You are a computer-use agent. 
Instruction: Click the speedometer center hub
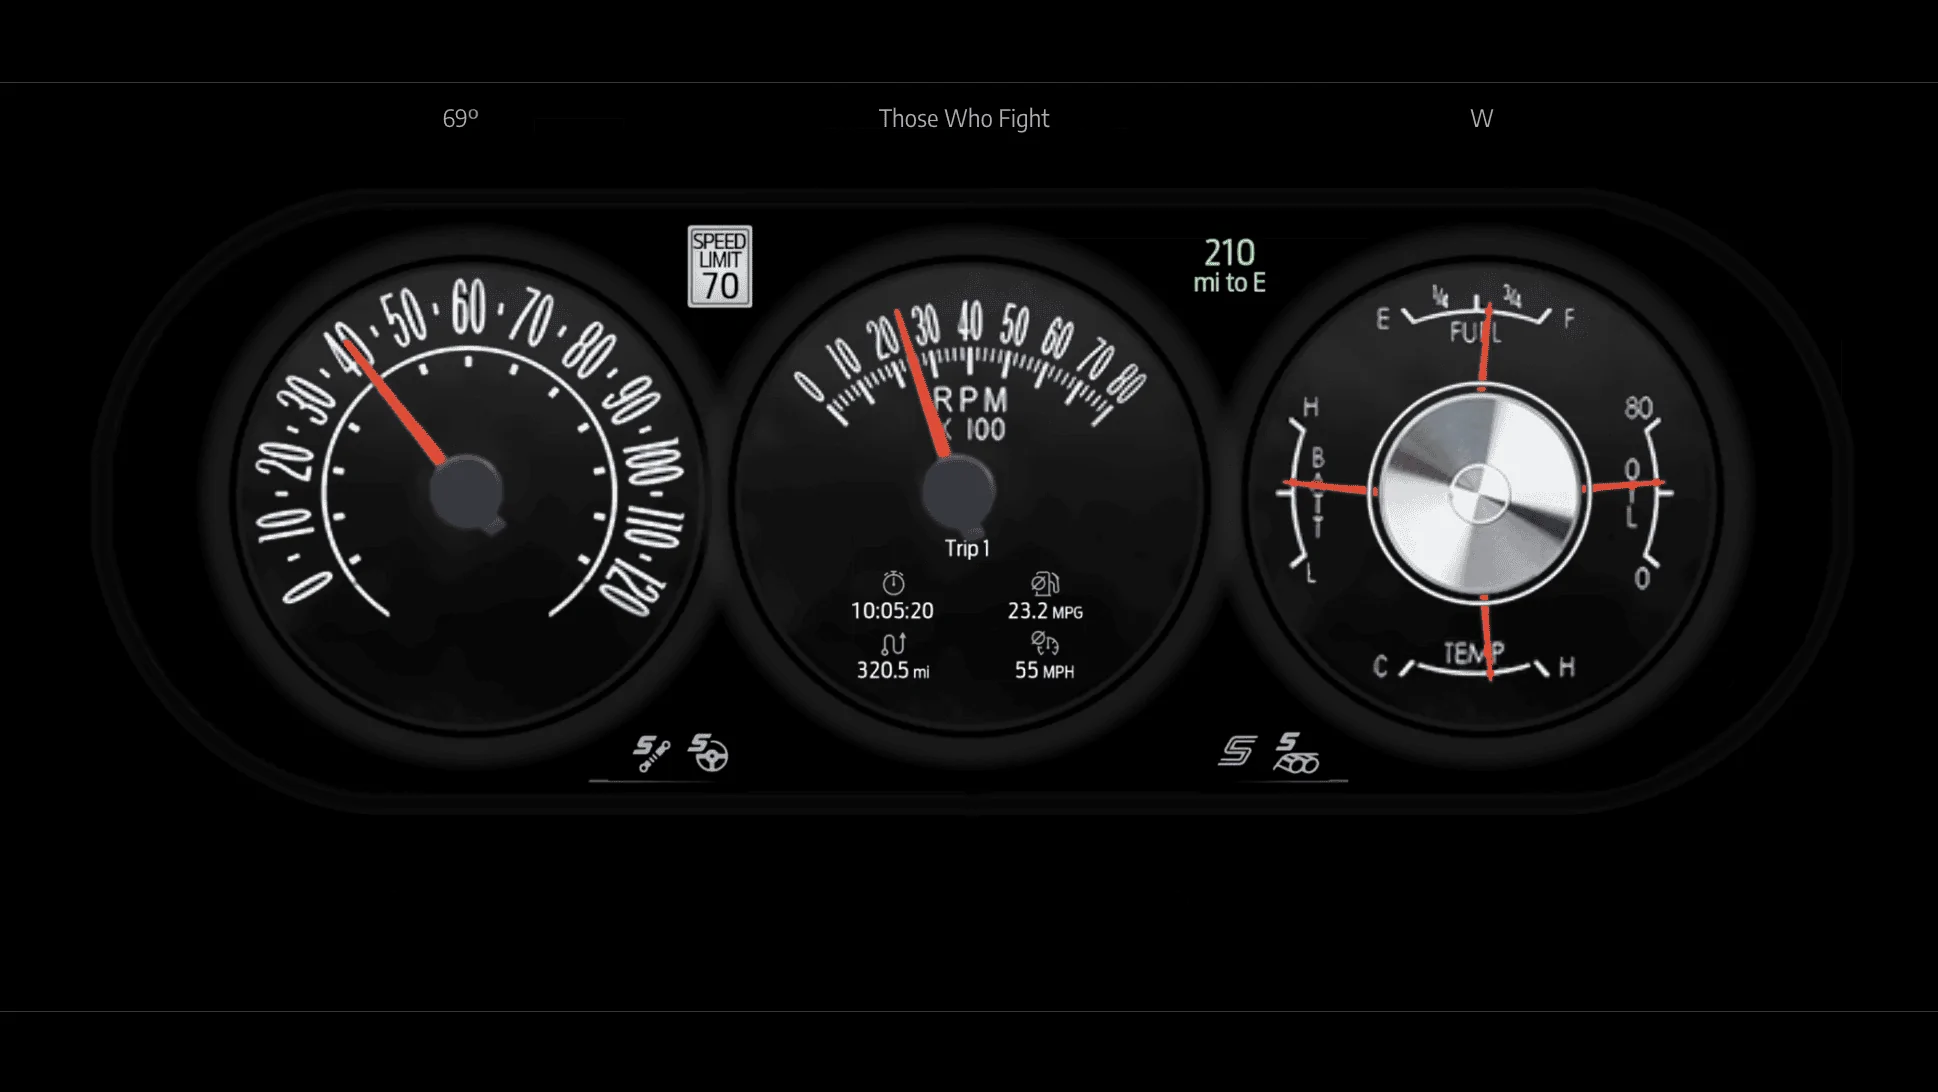466,491
